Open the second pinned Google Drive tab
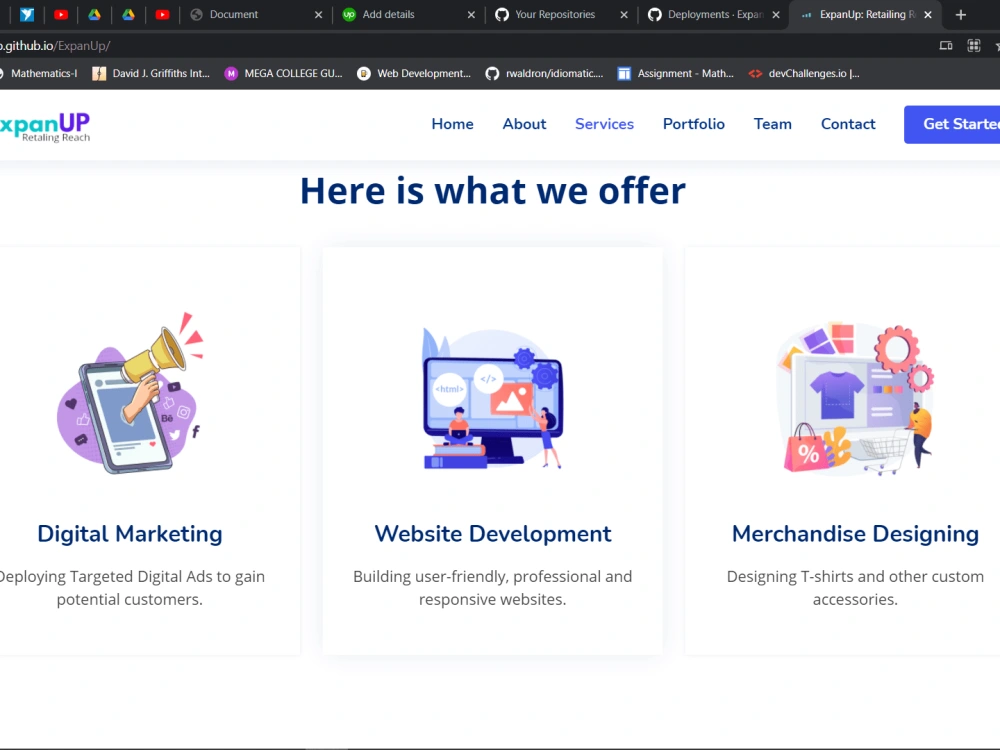This screenshot has width=1000, height=750. click(128, 14)
